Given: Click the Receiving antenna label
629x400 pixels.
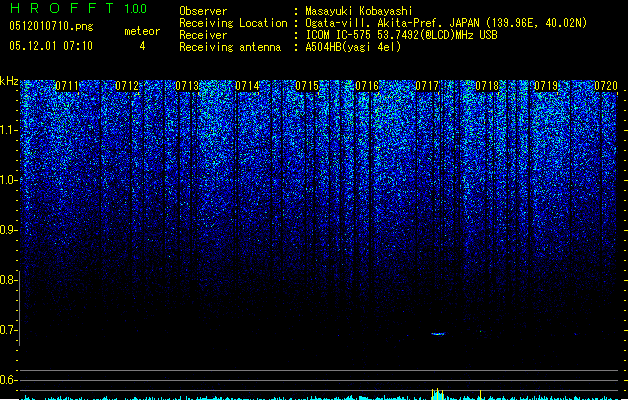Looking at the screenshot, I should (230, 47).
